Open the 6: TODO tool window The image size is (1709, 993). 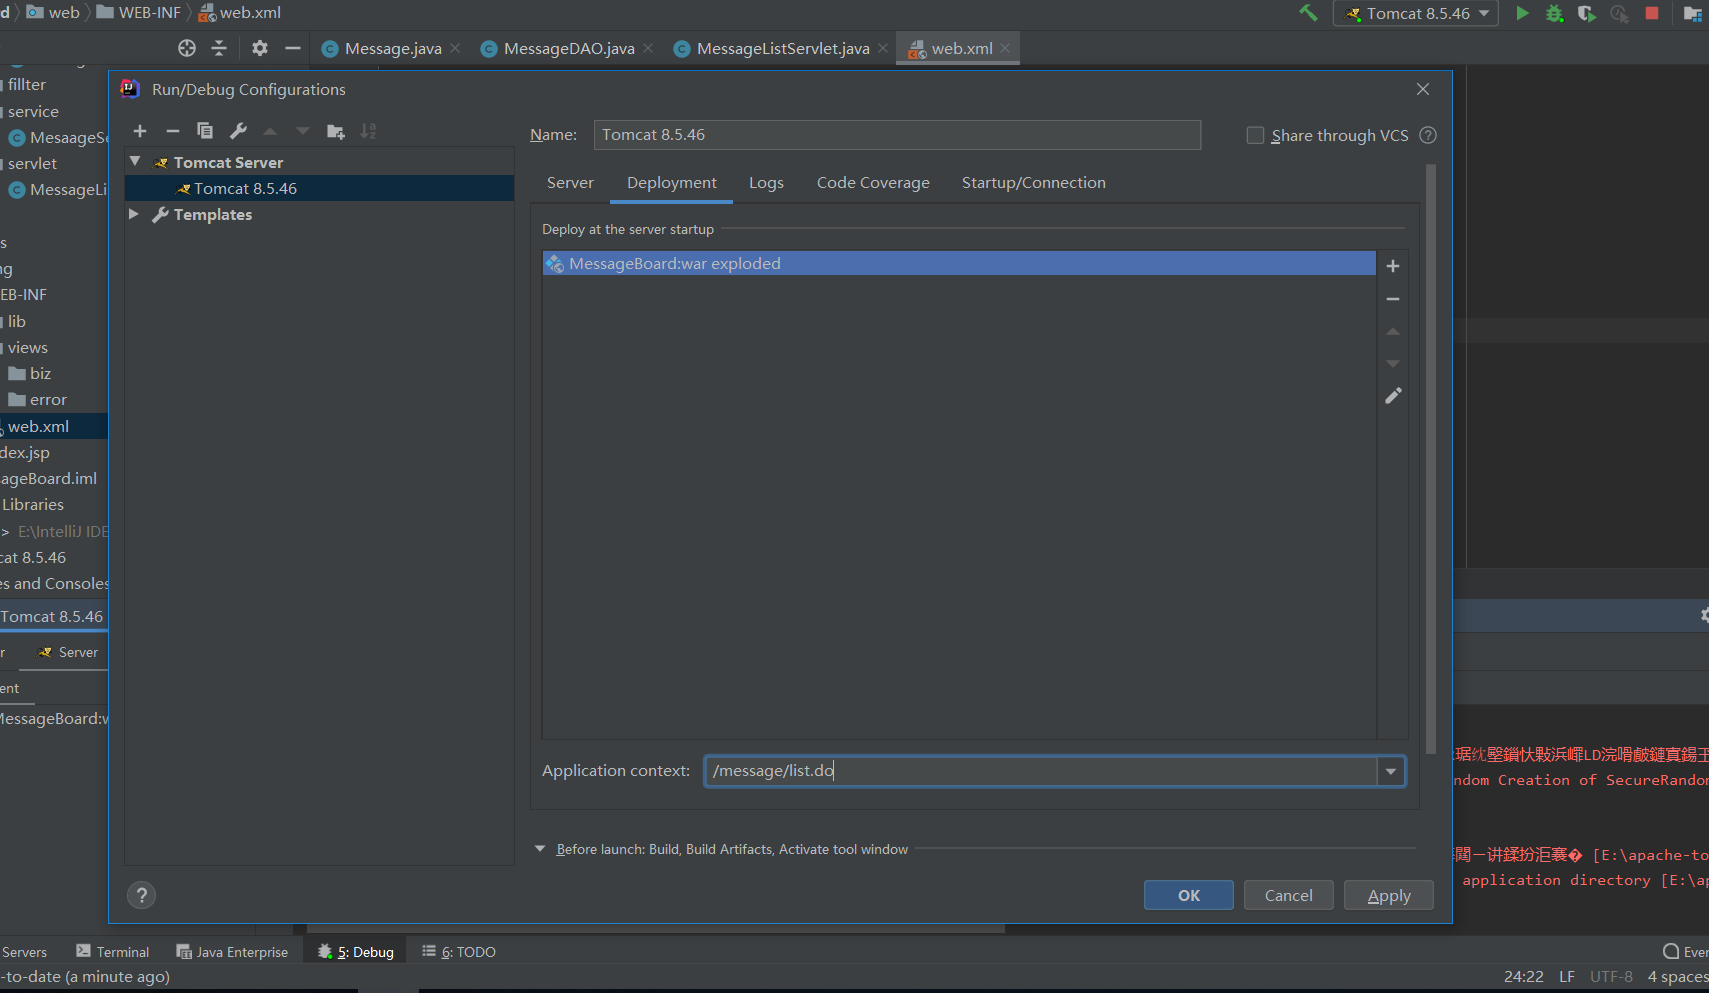tap(459, 952)
